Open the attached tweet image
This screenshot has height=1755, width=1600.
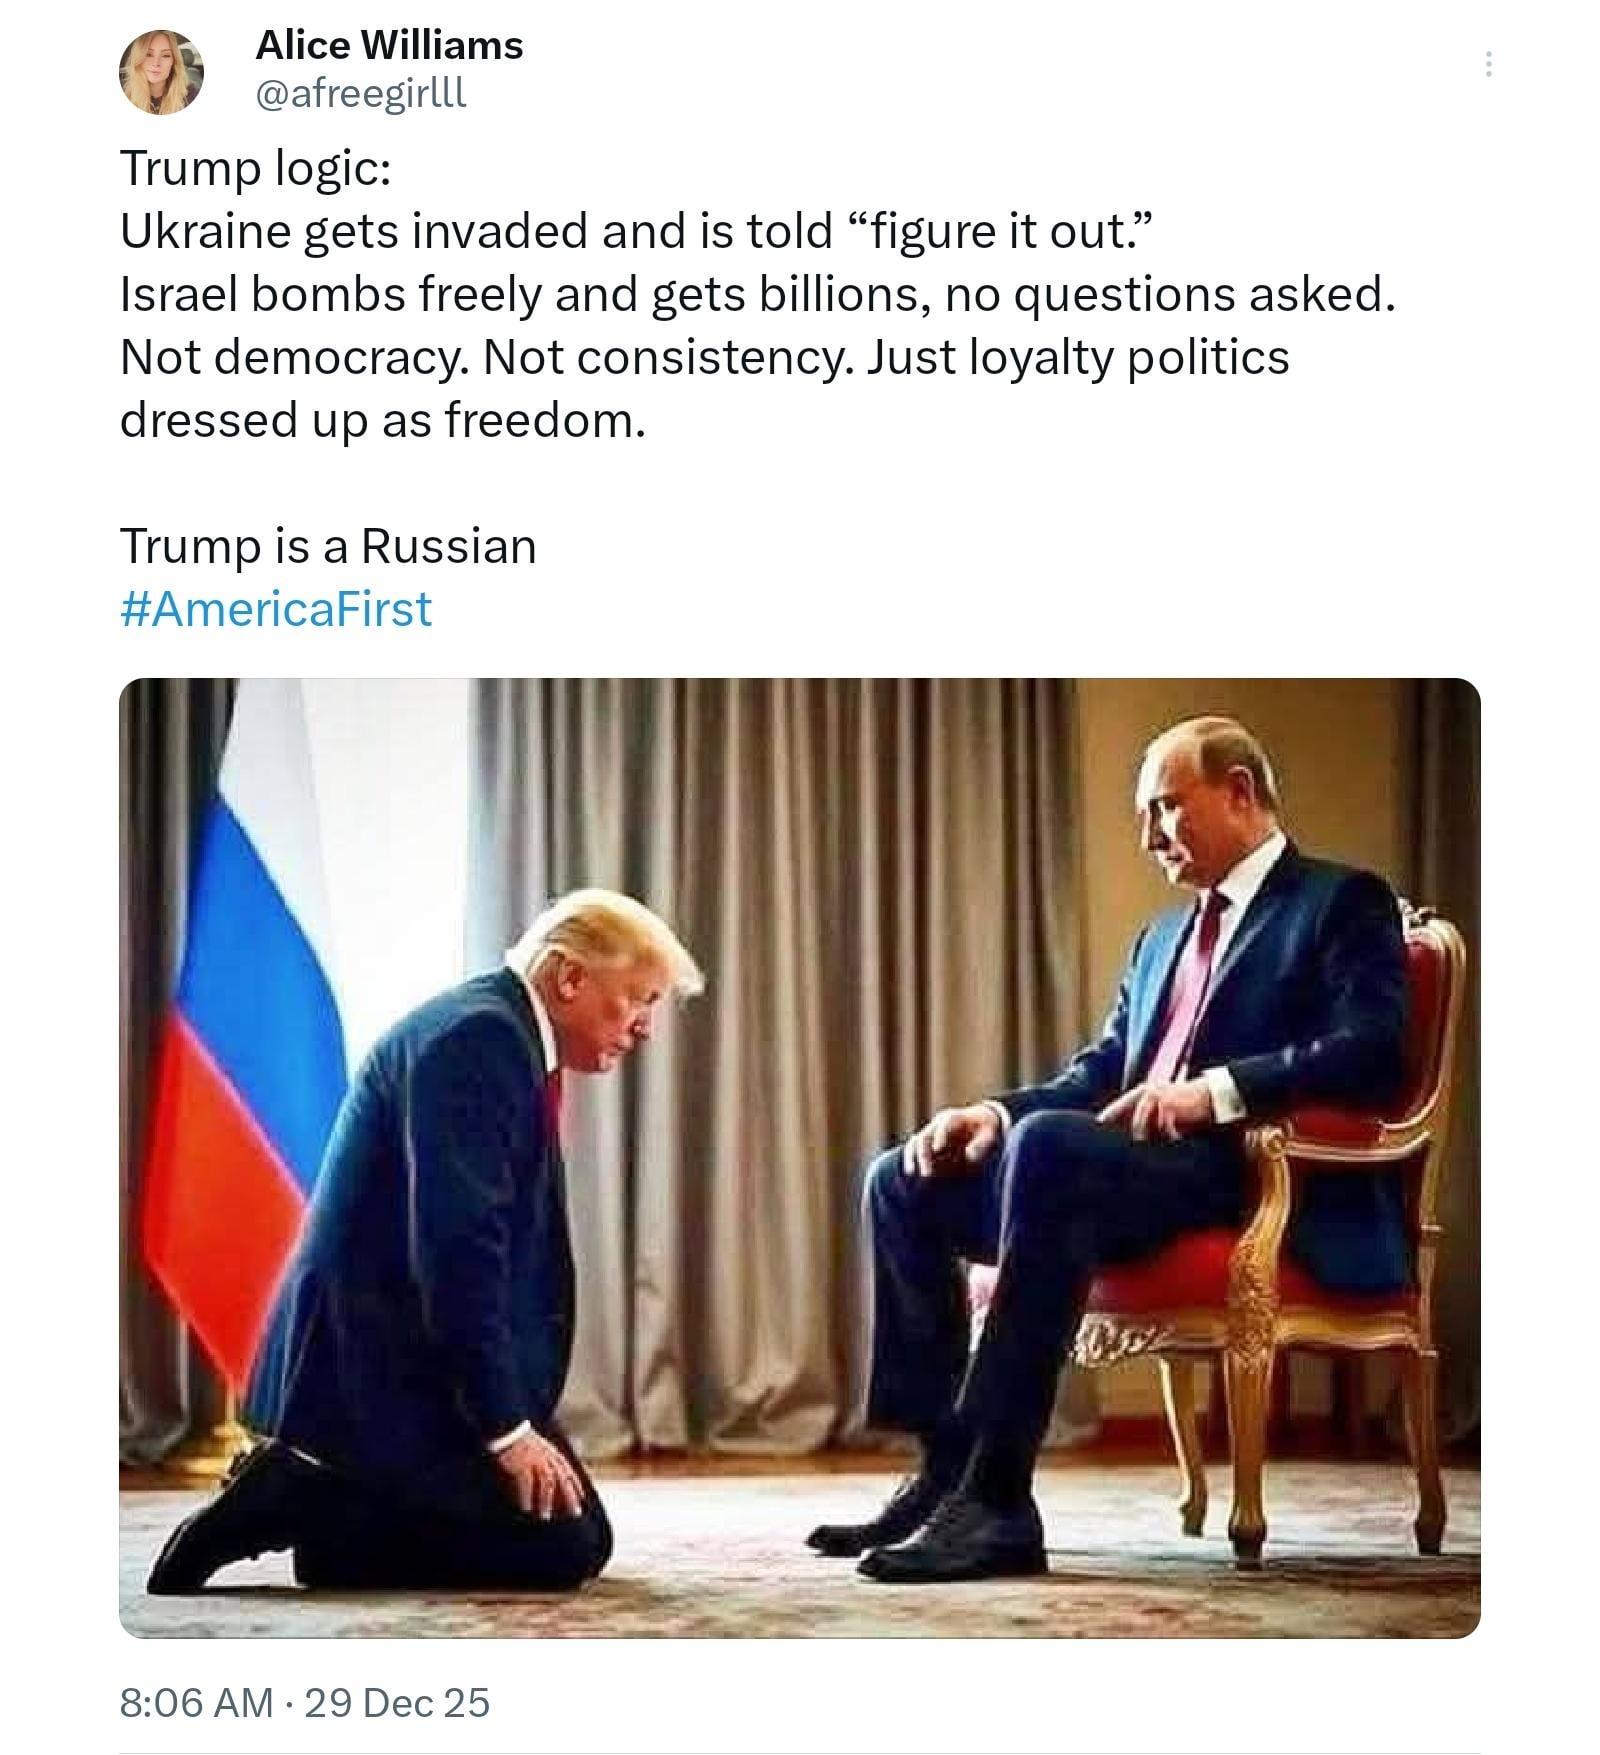pyautogui.click(x=799, y=1158)
